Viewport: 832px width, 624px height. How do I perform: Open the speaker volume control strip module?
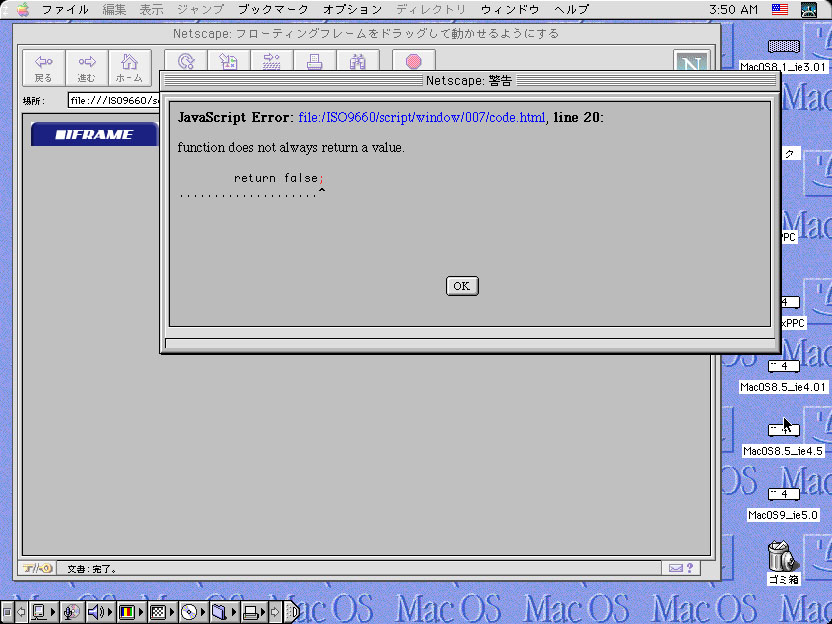click(x=100, y=612)
